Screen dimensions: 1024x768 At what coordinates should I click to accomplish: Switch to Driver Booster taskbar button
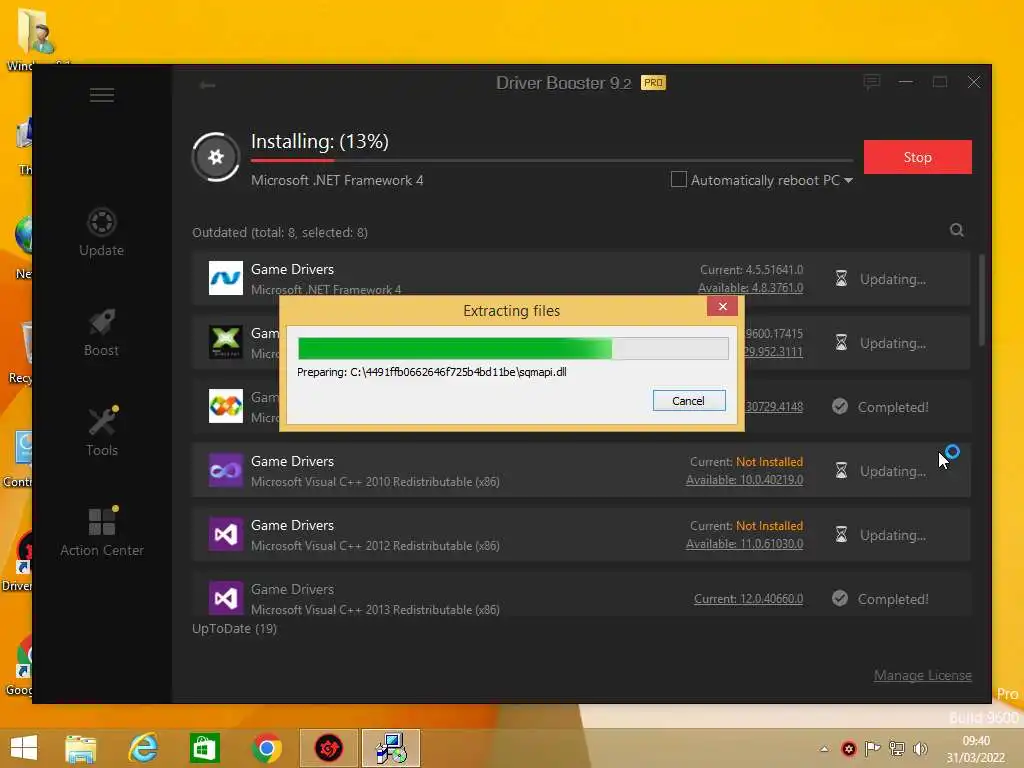tap(328, 748)
